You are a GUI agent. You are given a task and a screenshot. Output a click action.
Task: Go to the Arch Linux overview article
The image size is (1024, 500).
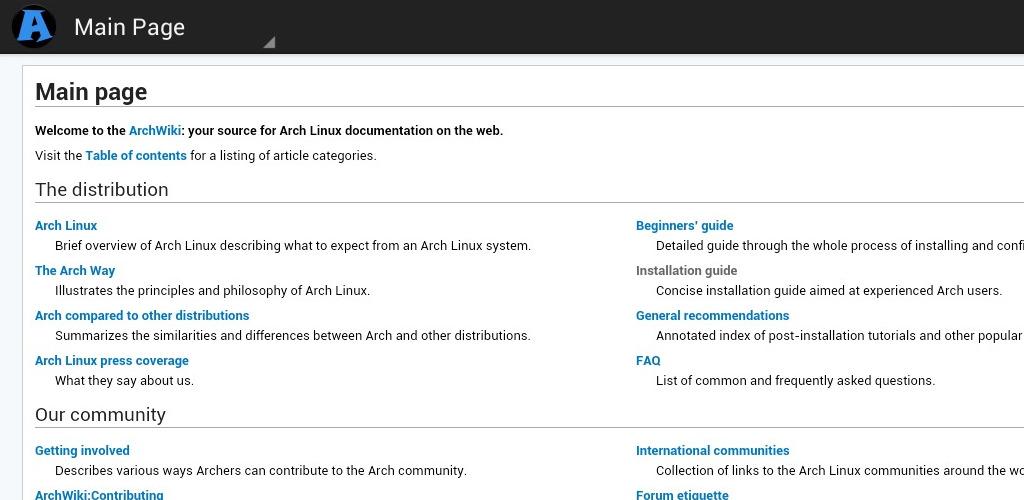point(66,226)
